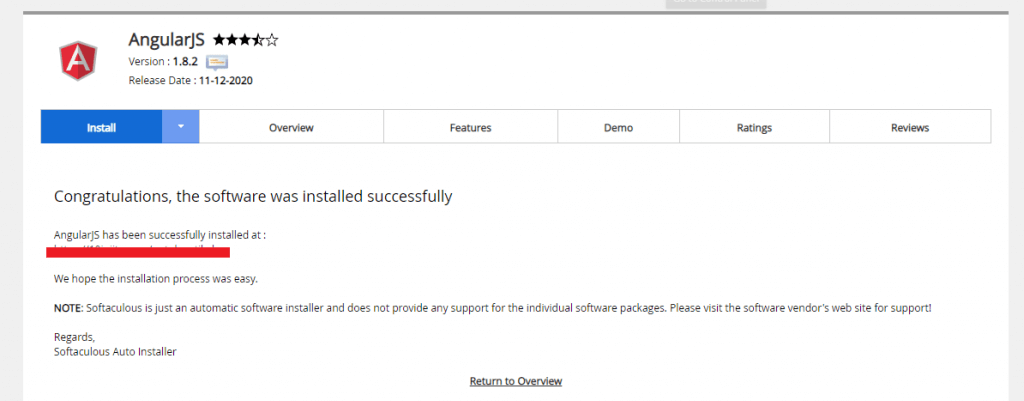The width and height of the screenshot is (1024, 401).
Task: Switch to the Overview tab
Action: [x=291, y=127]
